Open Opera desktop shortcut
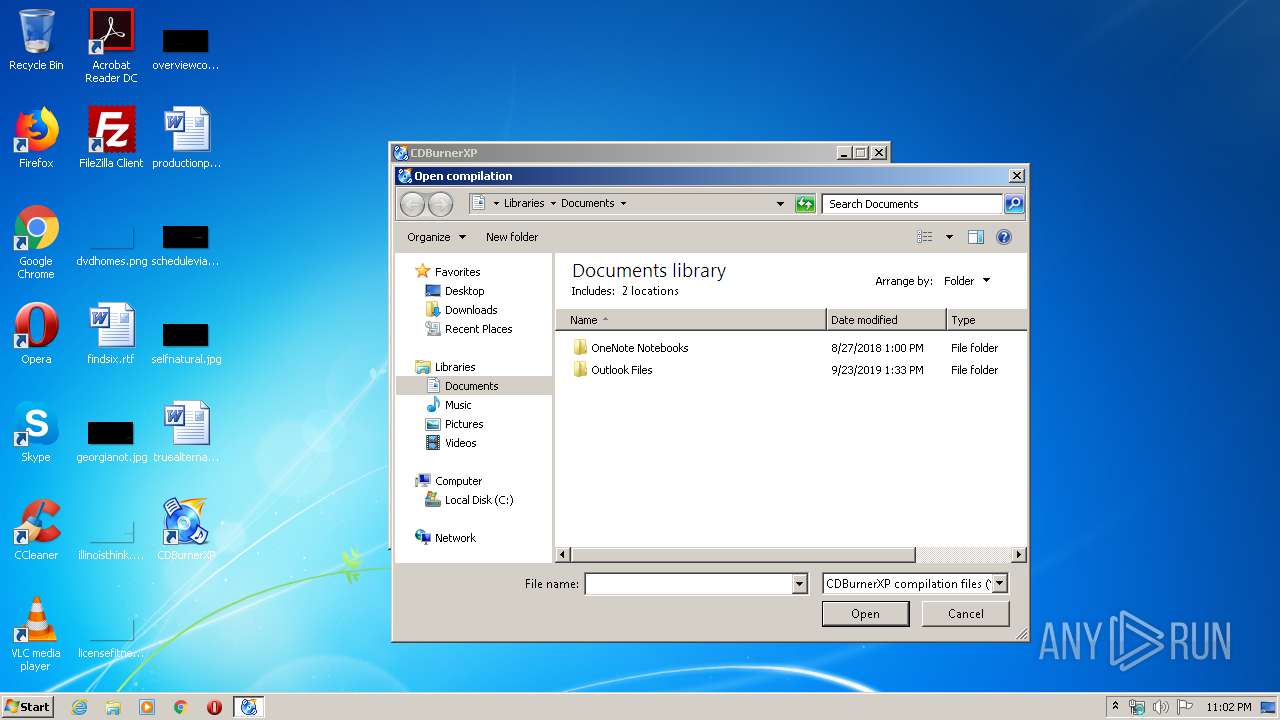The width and height of the screenshot is (1280, 720). 36,334
